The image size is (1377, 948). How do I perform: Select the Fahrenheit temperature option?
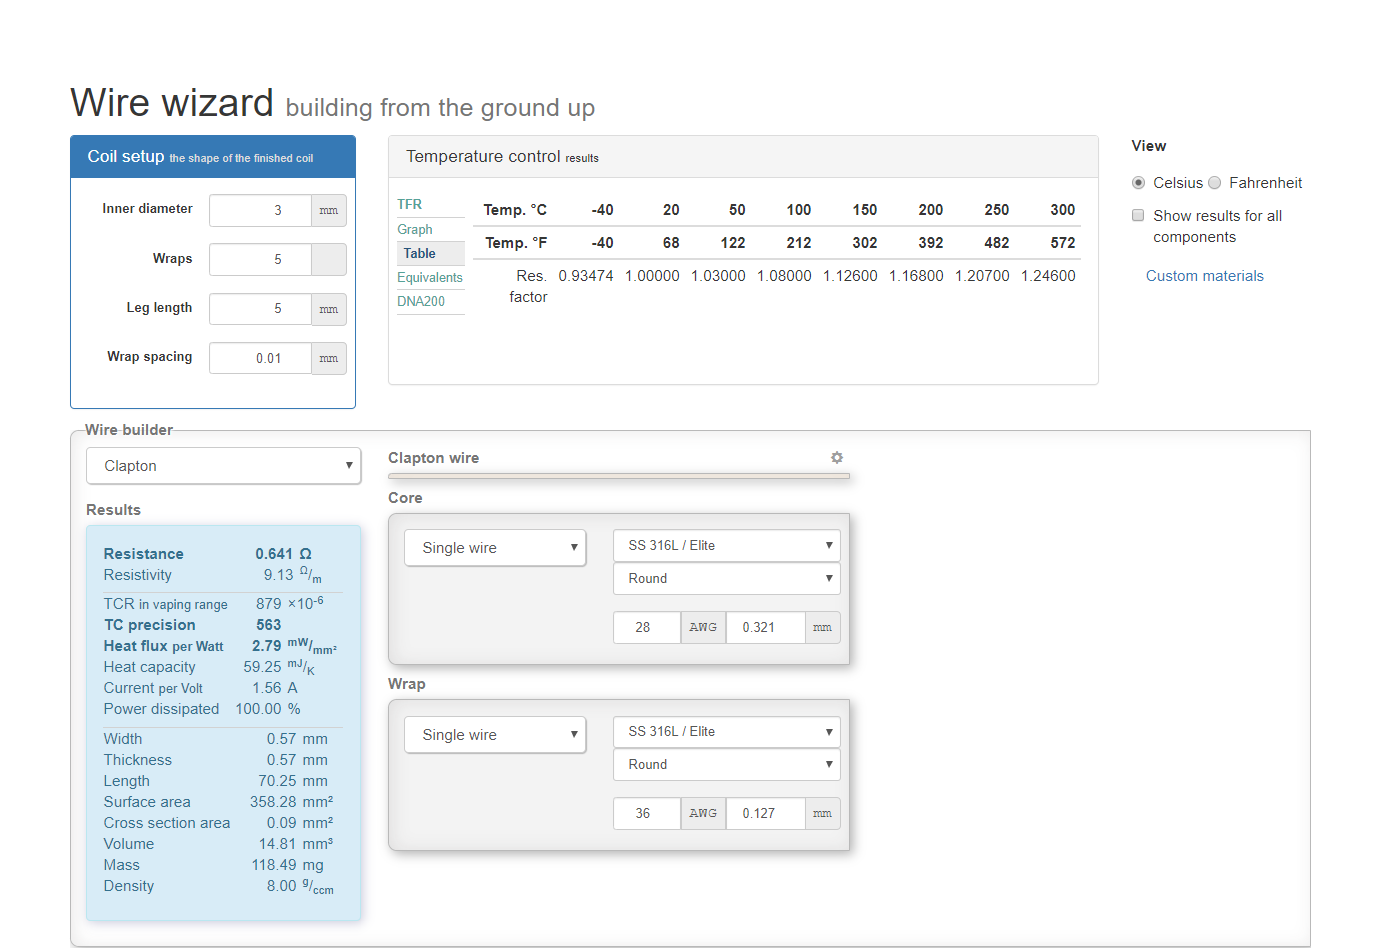tap(1215, 183)
